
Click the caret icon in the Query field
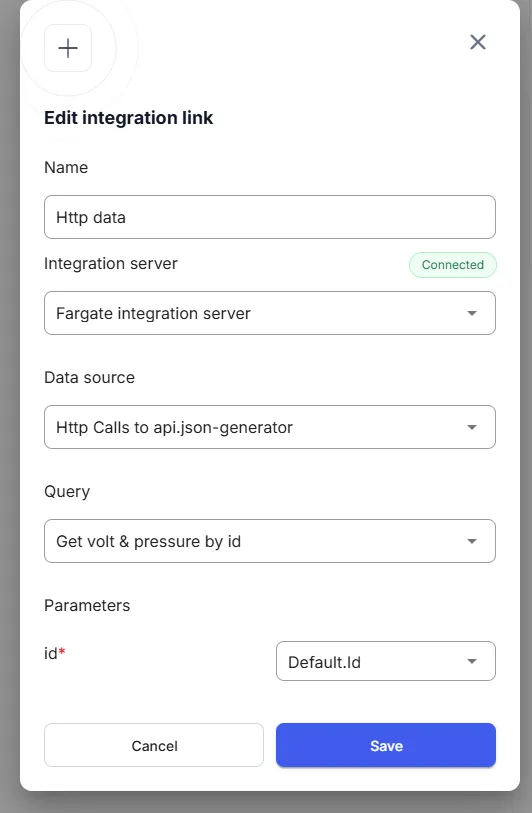point(472,541)
